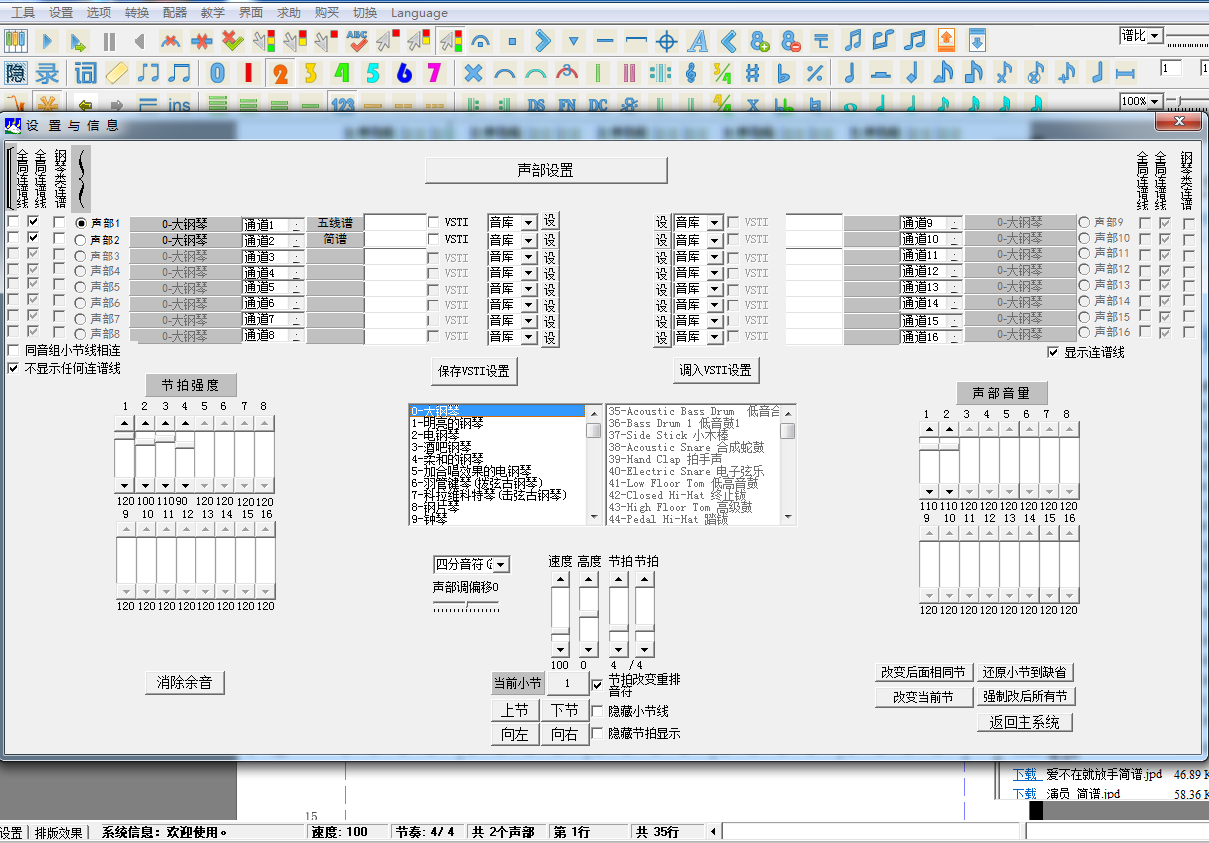The width and height of the screenshot is (1209, 843).
Task: Open the 教学 menu
Action: [x=212, y=13]
